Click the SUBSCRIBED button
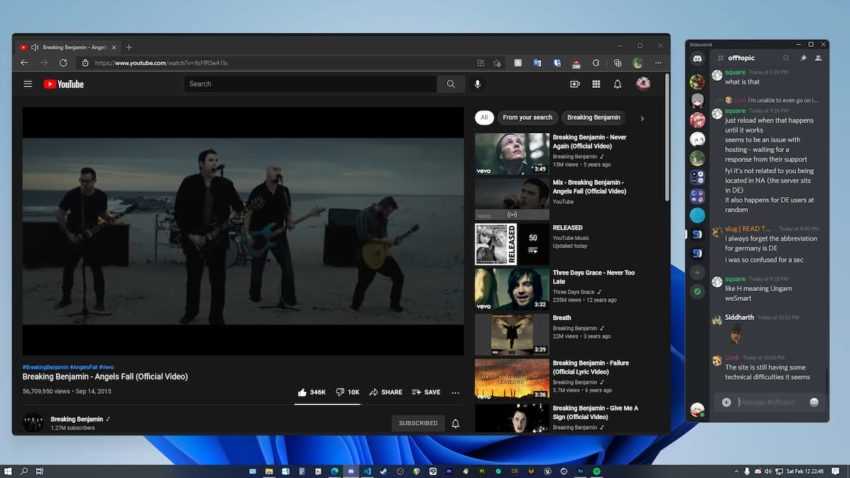This screenshot has width=850, height=478. pos(418,423)
